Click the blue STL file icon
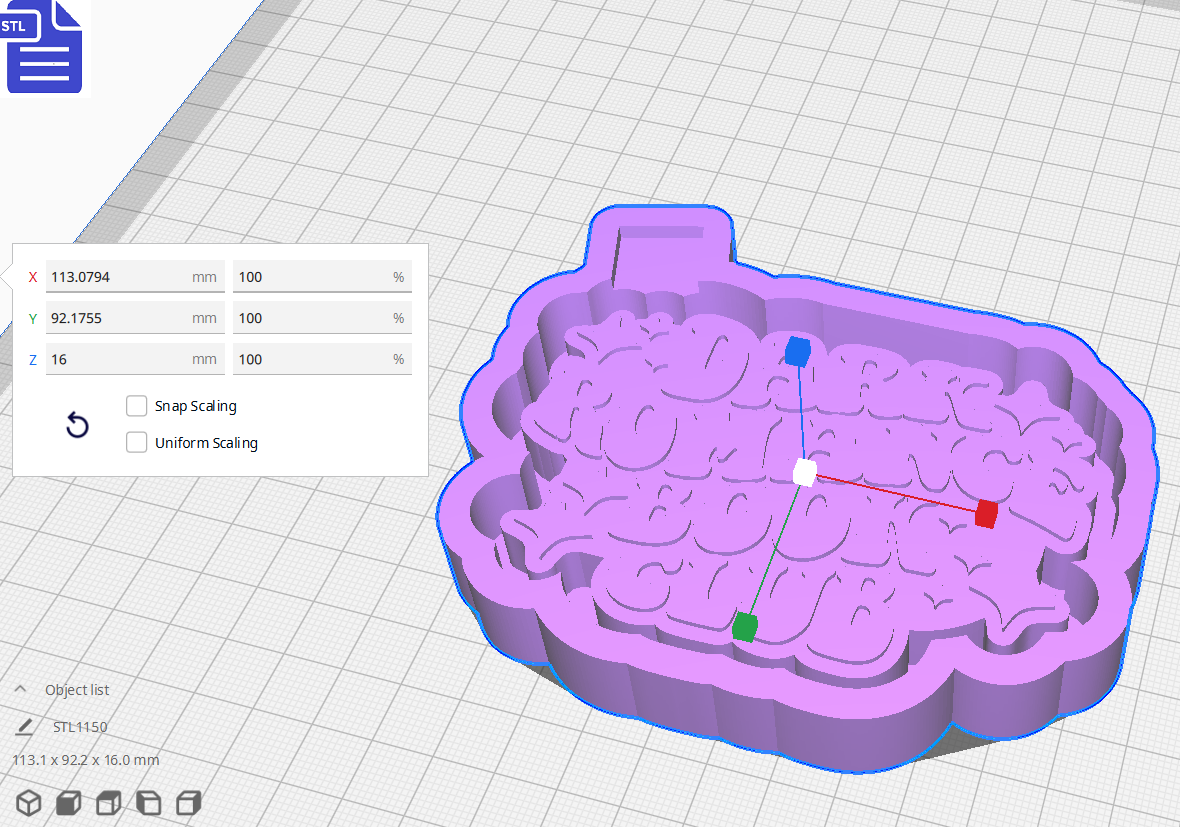Image resolution: width=1180 pixels, height=827 pixels. tap(44, 47)
